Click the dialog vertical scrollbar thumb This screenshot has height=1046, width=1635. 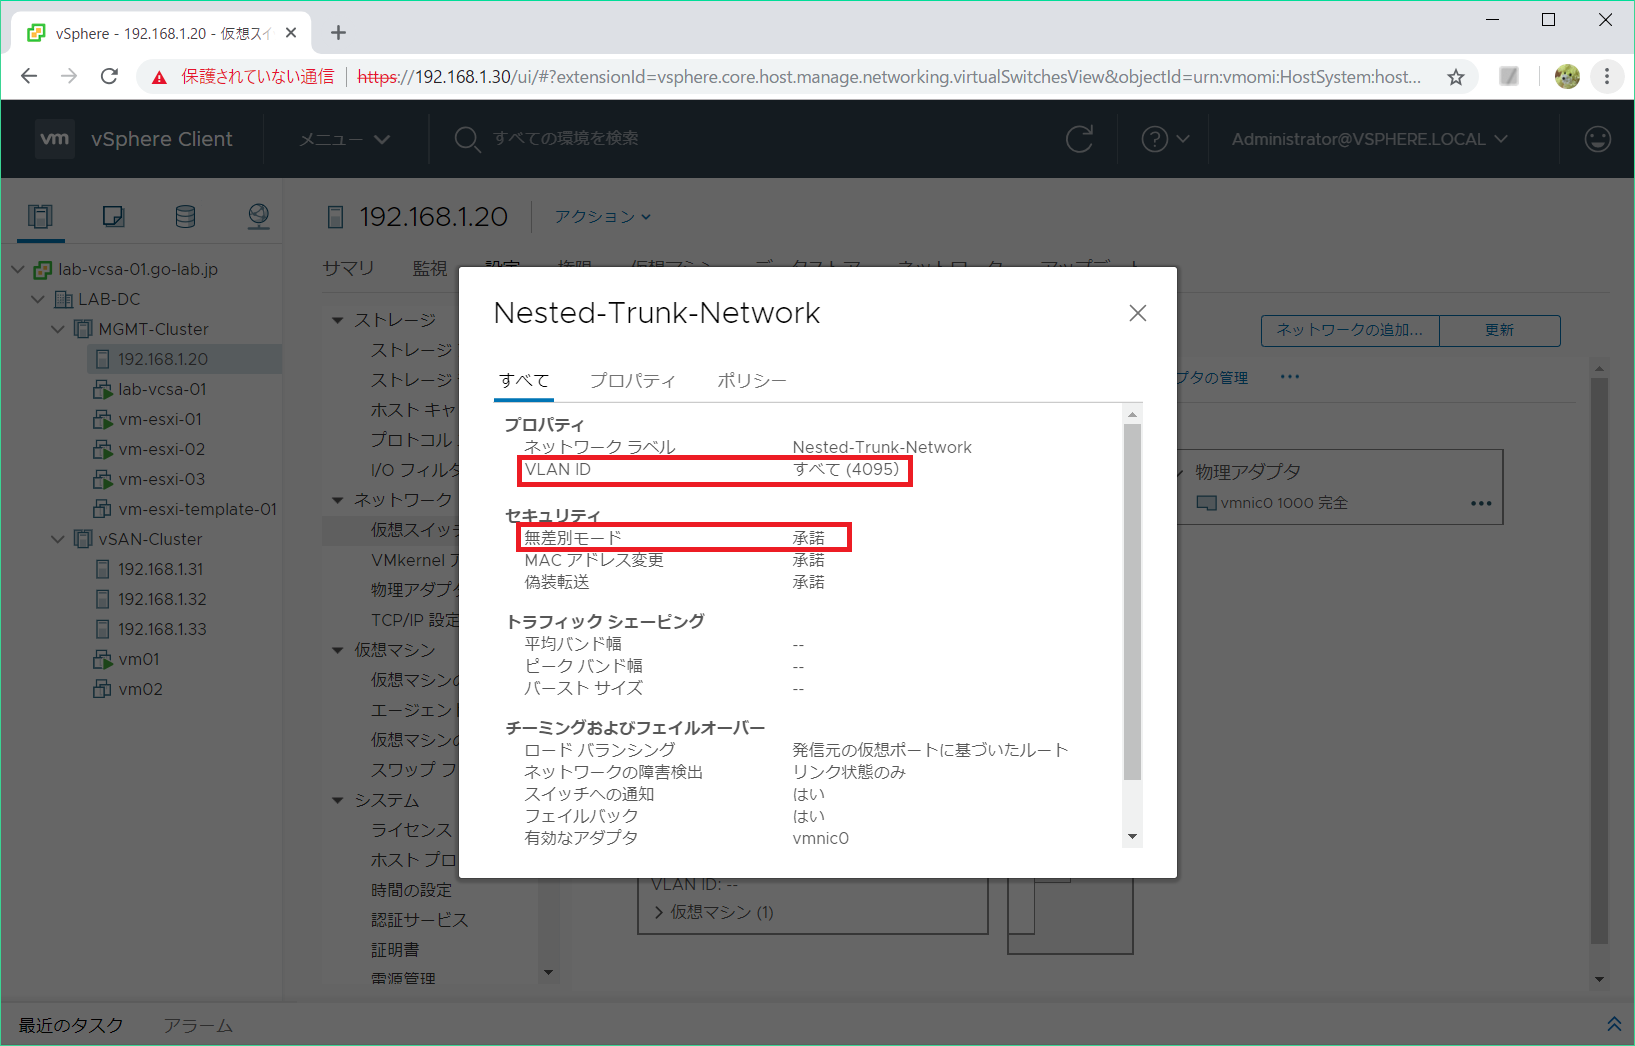point(1132,601)
